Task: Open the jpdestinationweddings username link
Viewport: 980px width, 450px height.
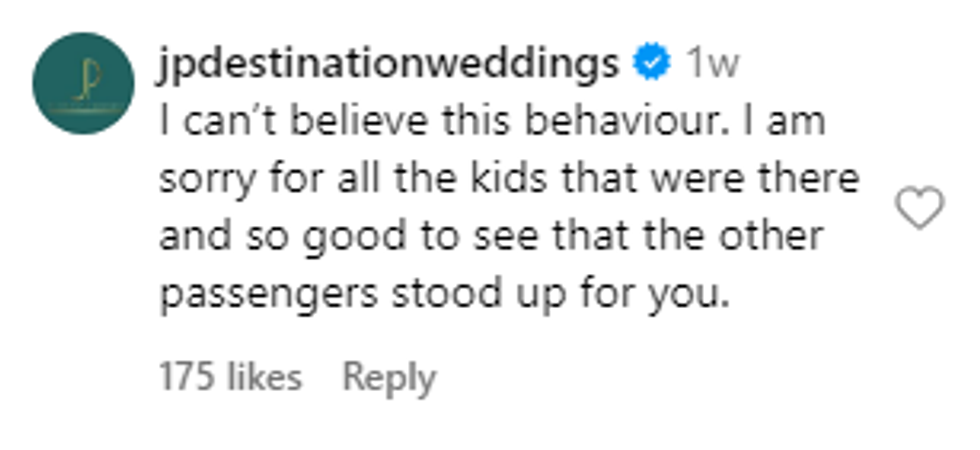Action: tap(389, 65)
